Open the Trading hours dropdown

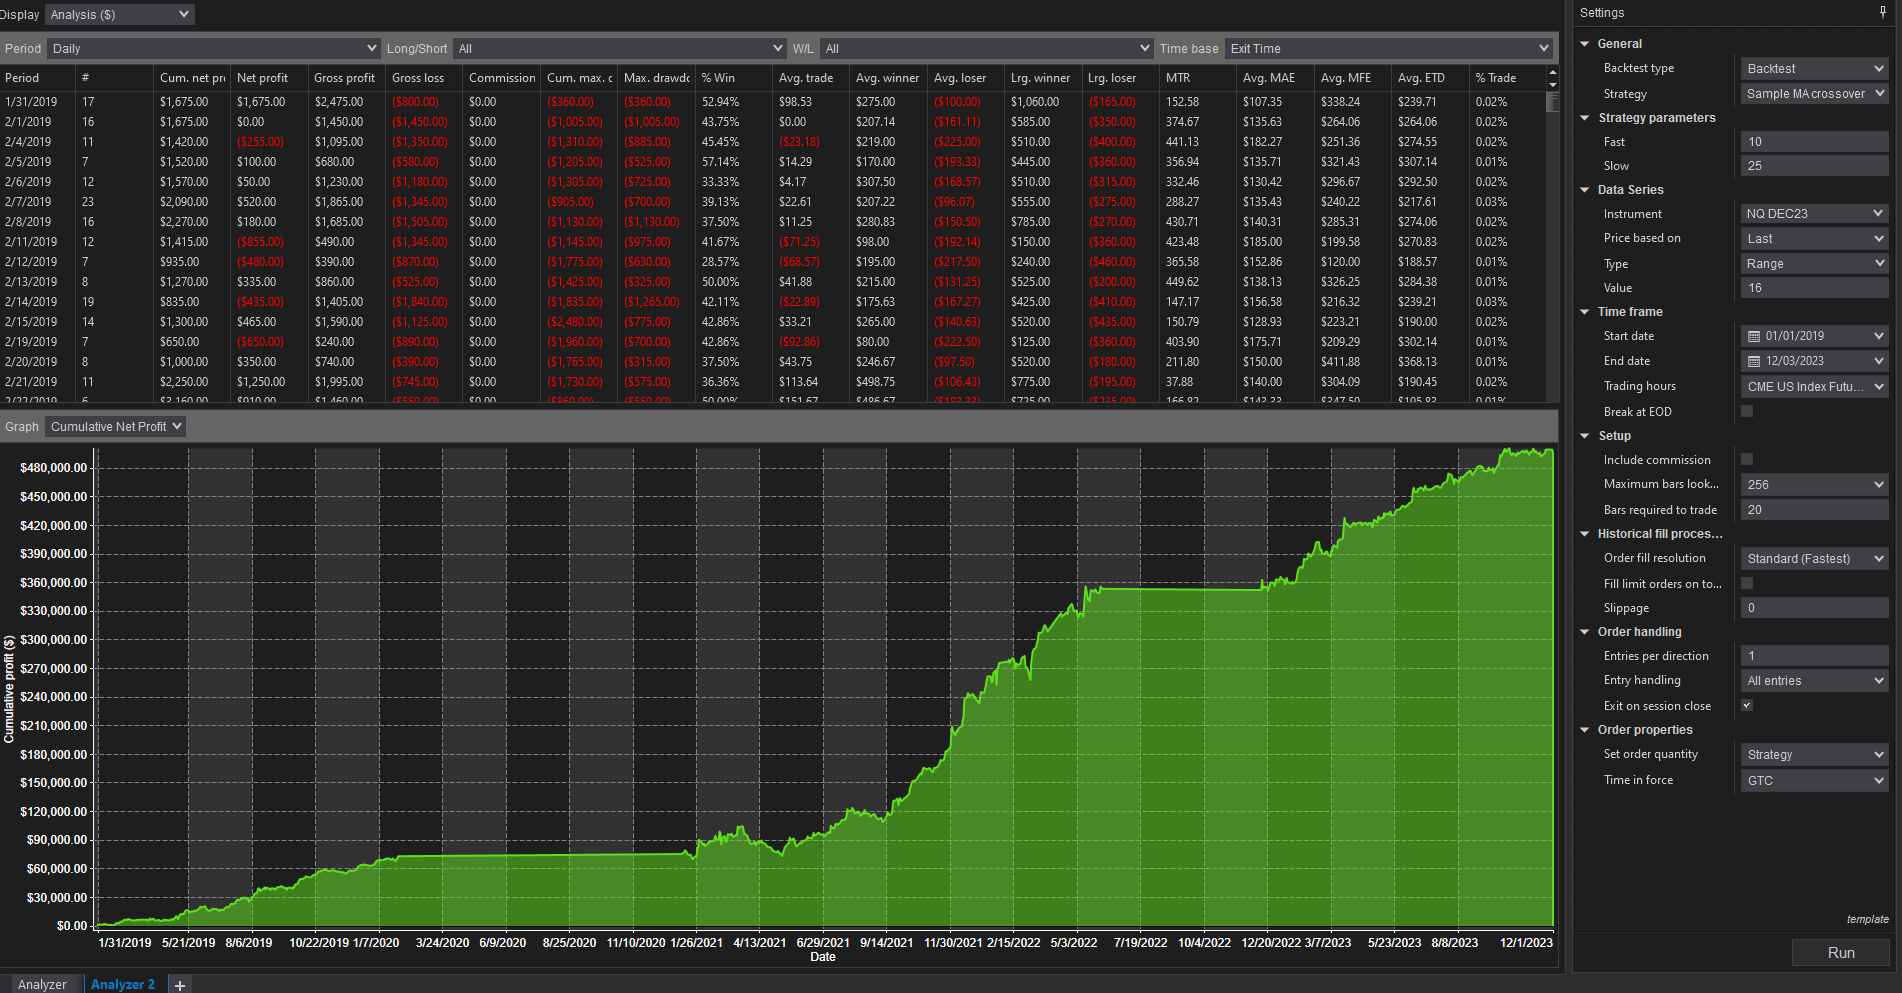1814,386
